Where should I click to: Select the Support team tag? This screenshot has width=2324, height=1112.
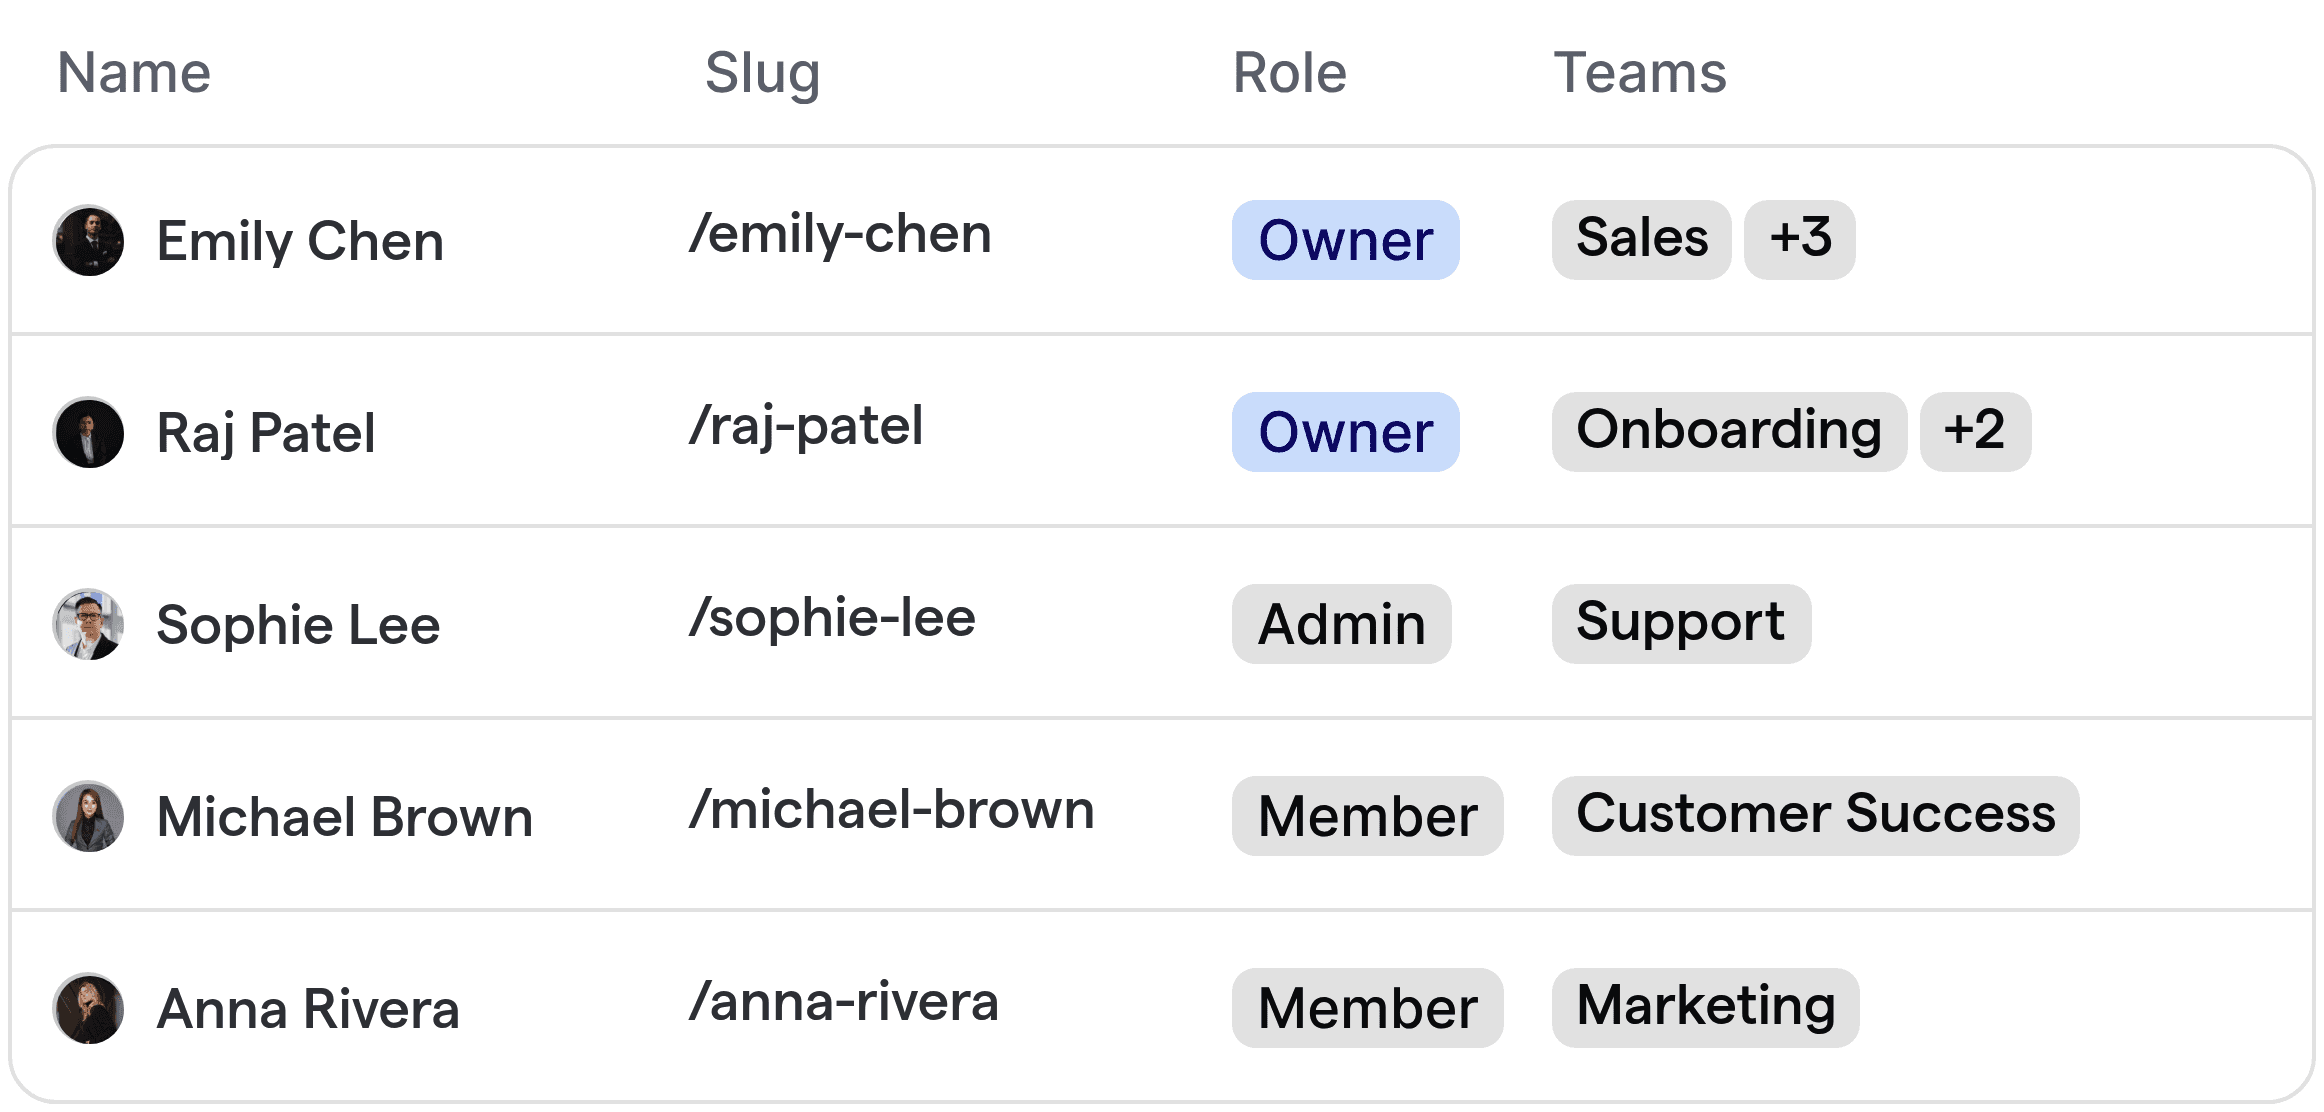click(1680, 623)
